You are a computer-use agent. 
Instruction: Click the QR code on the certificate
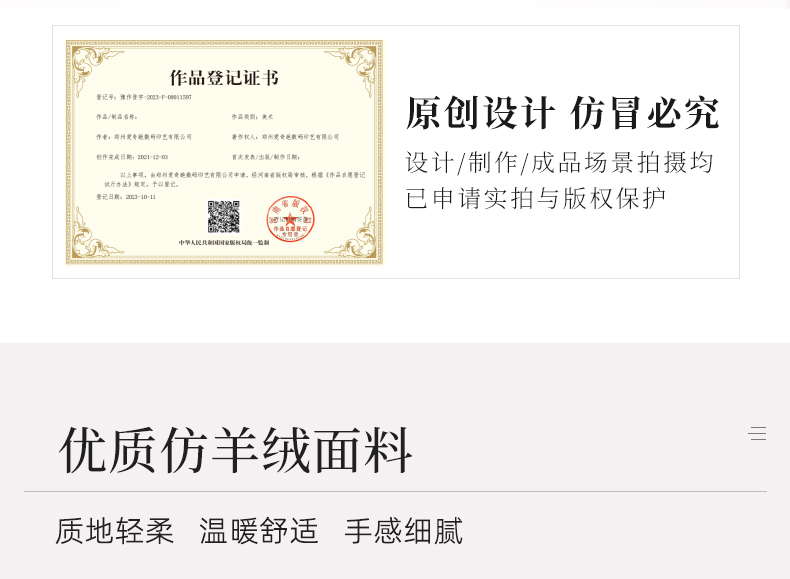pyautogui.click(x=223, y=216)
